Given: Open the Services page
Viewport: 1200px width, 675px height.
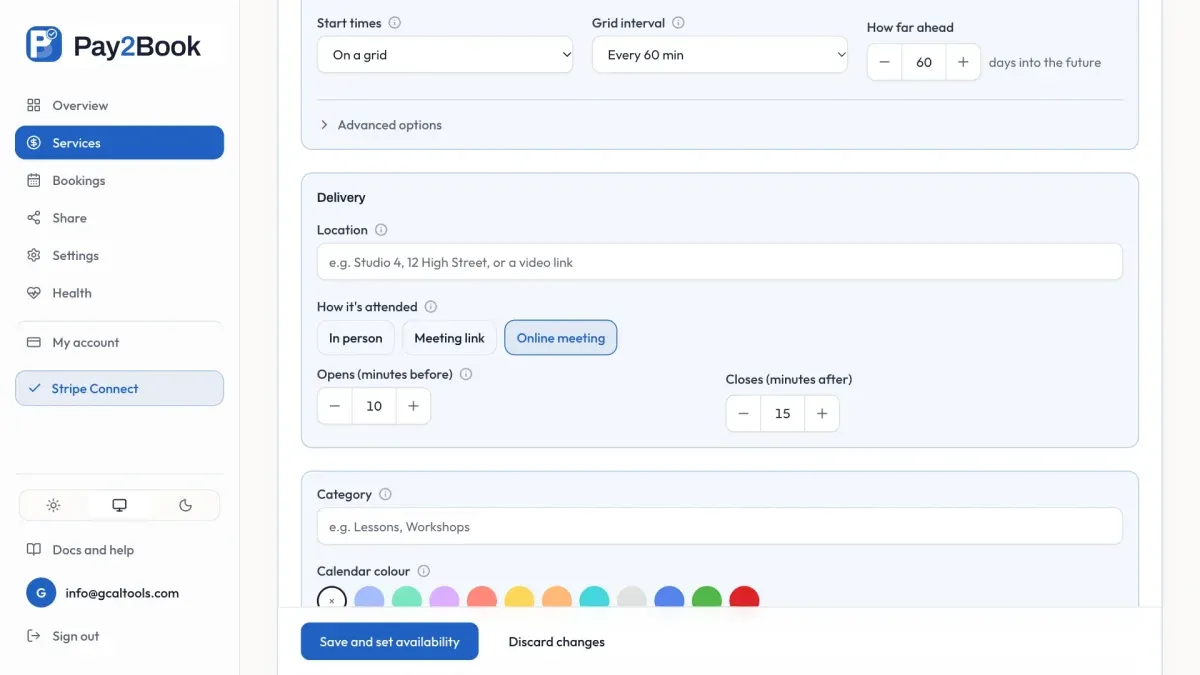Looking at the screenshot, I should [119, 143].
